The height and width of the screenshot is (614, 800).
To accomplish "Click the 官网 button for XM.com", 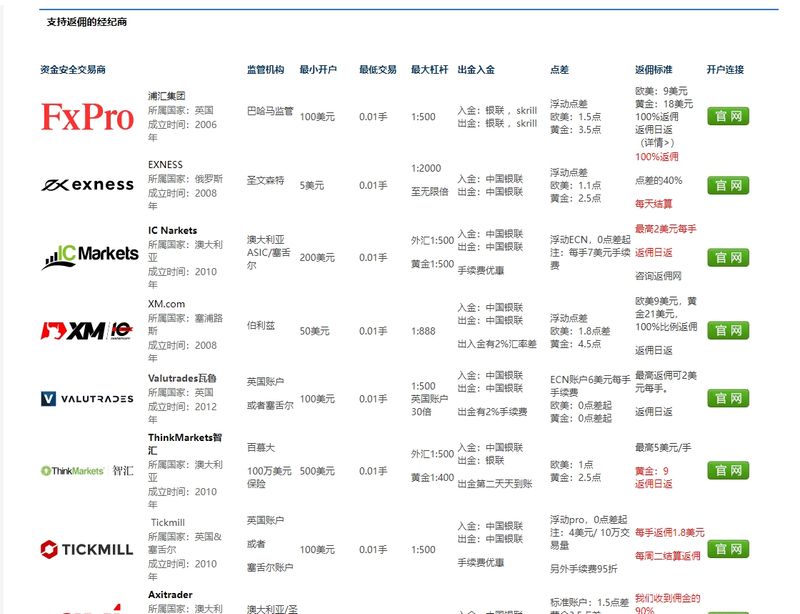I will (728, 330).
